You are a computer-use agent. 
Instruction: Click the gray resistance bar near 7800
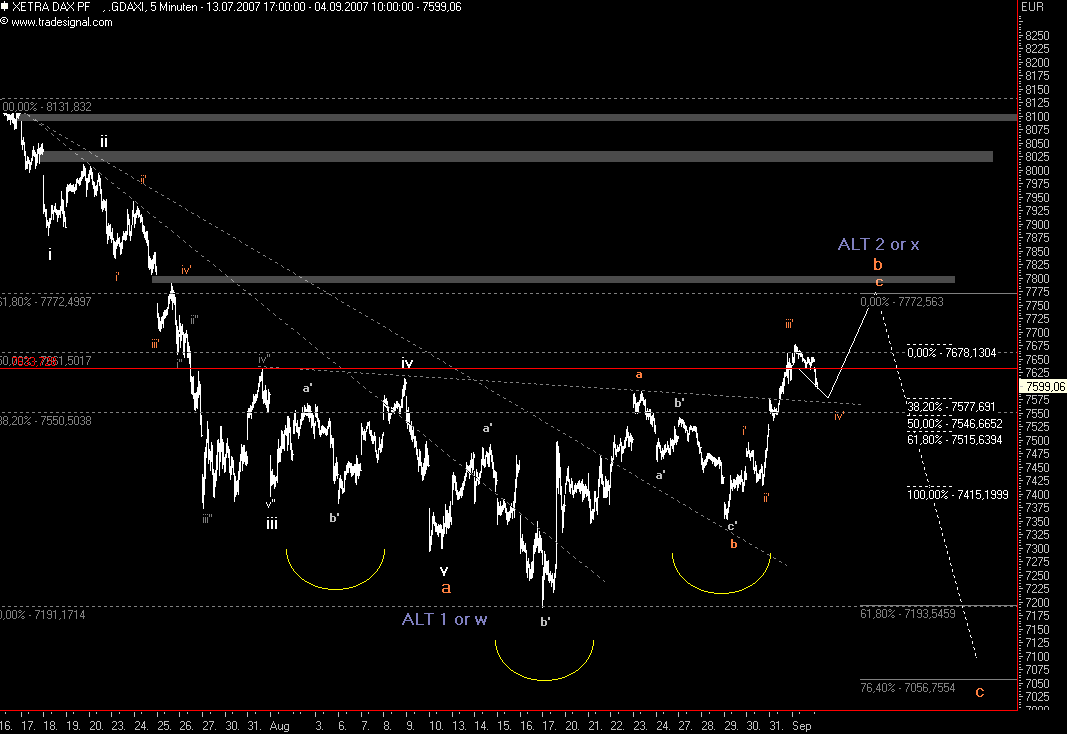(553, 279)
